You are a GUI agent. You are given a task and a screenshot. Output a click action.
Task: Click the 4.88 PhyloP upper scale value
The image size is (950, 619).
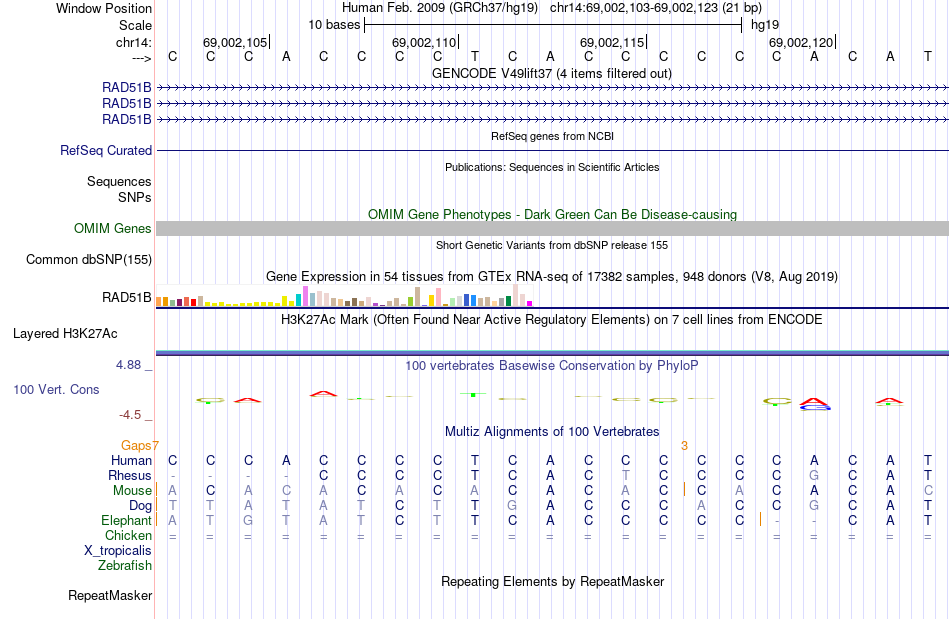pyautogui.click(x=128, y=365)
